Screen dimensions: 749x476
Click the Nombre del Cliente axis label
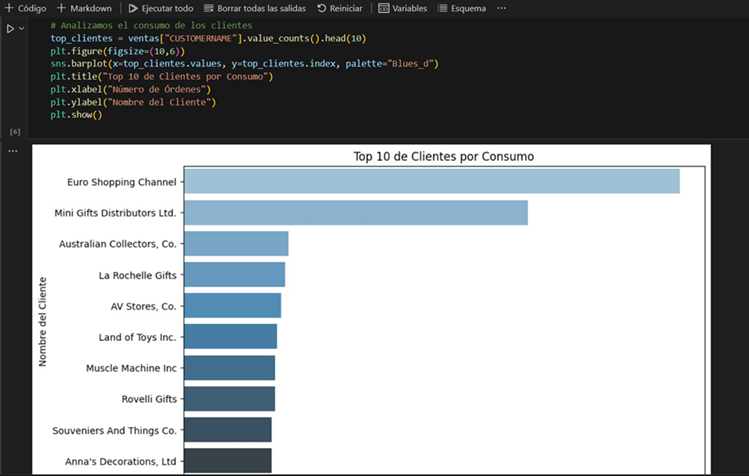pos(43,322)
